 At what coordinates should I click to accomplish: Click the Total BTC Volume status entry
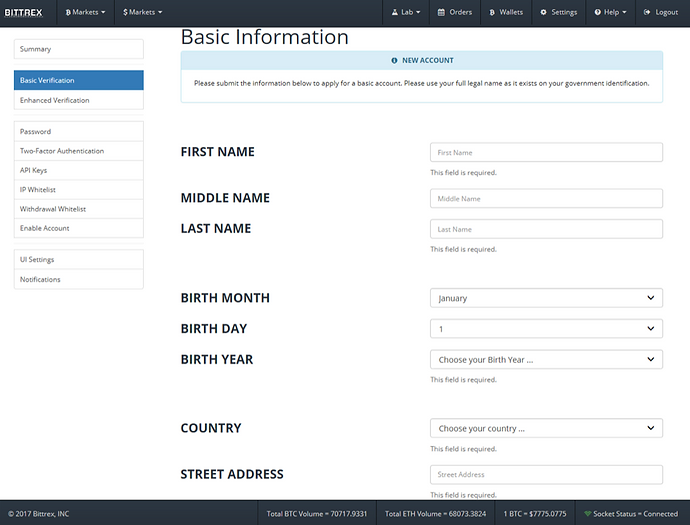coord(316,514)
